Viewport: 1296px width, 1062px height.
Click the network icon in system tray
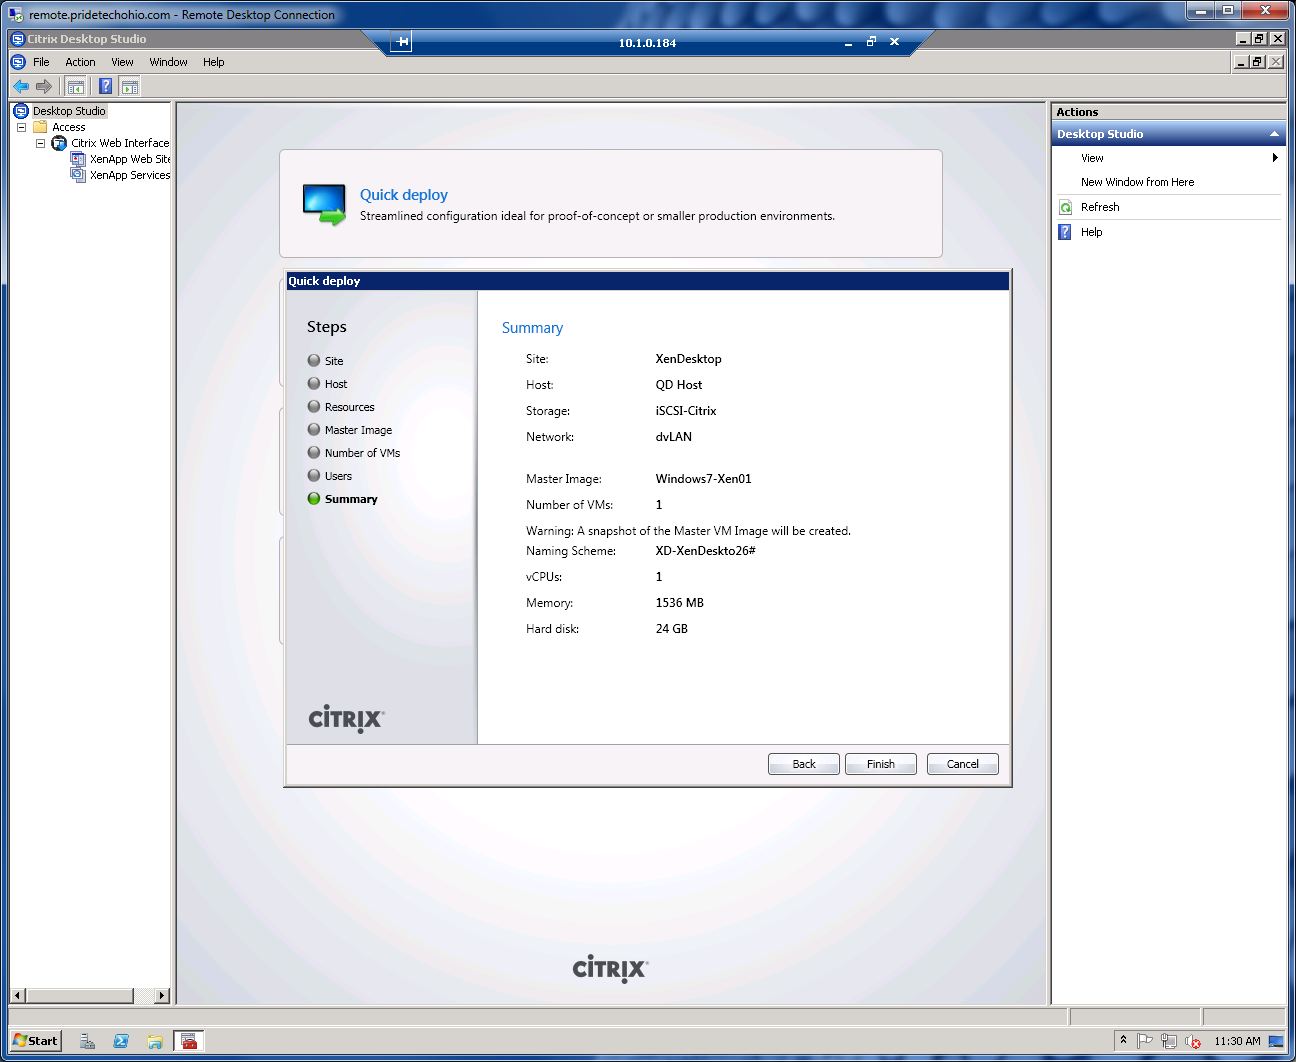1169,1041
